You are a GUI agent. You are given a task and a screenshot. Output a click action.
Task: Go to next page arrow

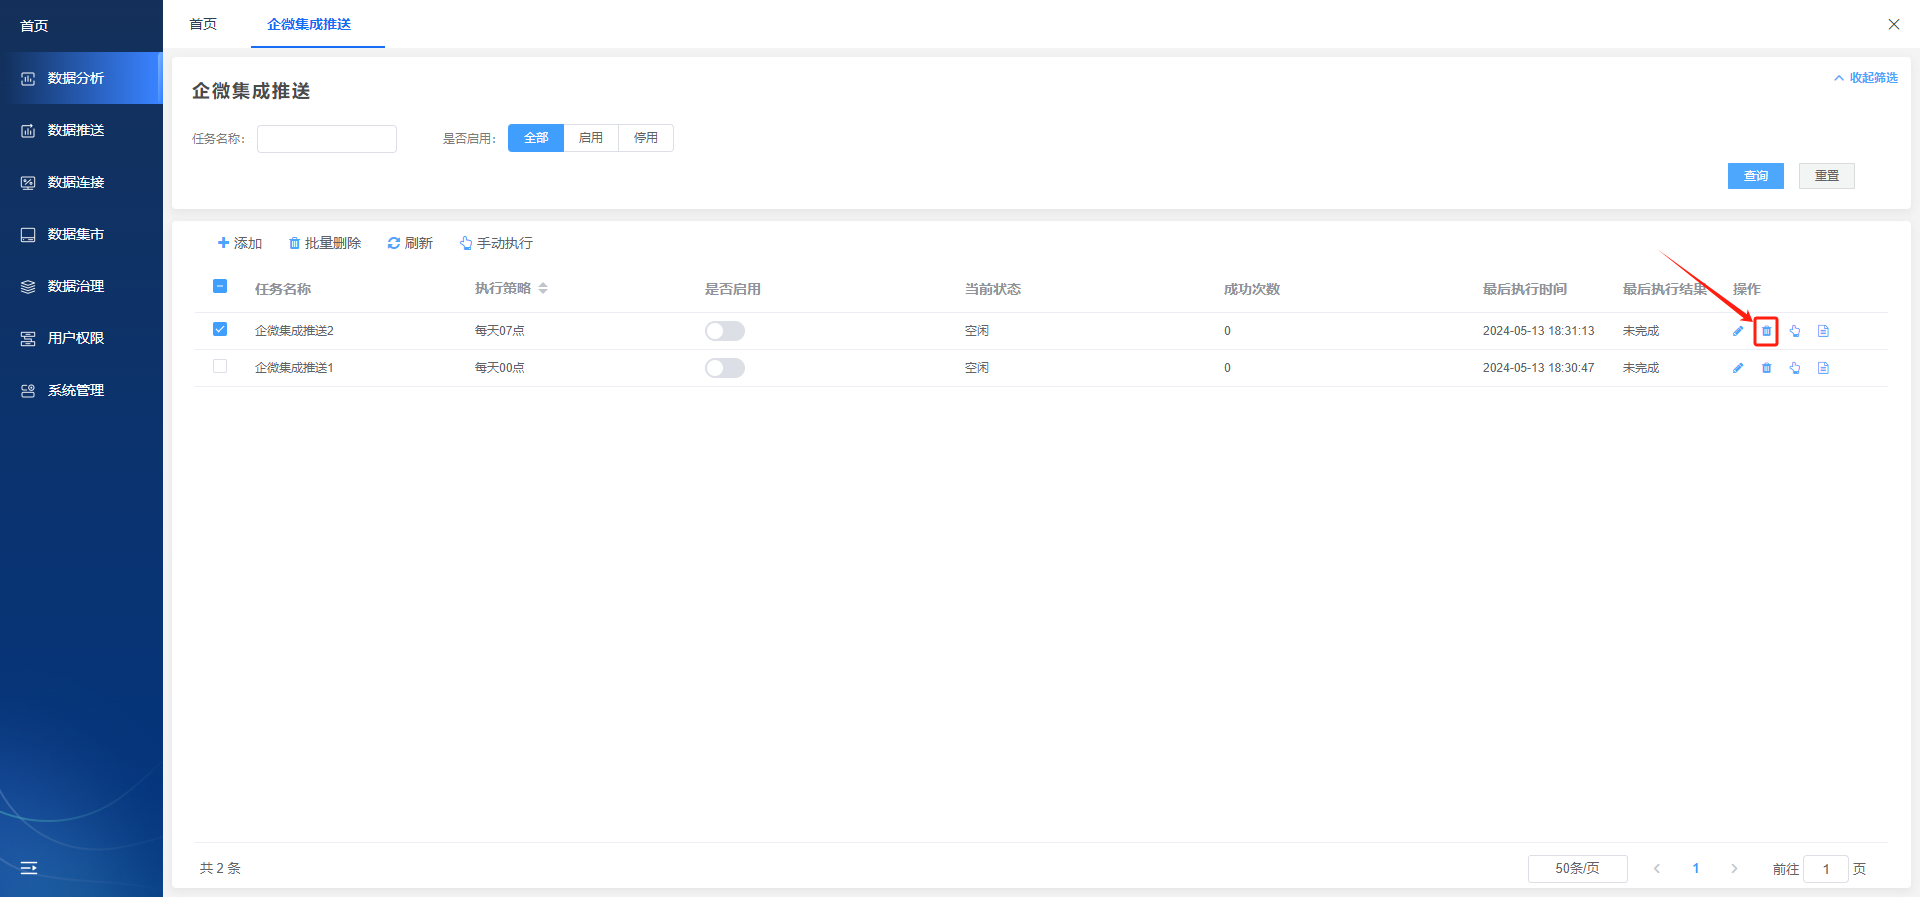coord(1734,869)
